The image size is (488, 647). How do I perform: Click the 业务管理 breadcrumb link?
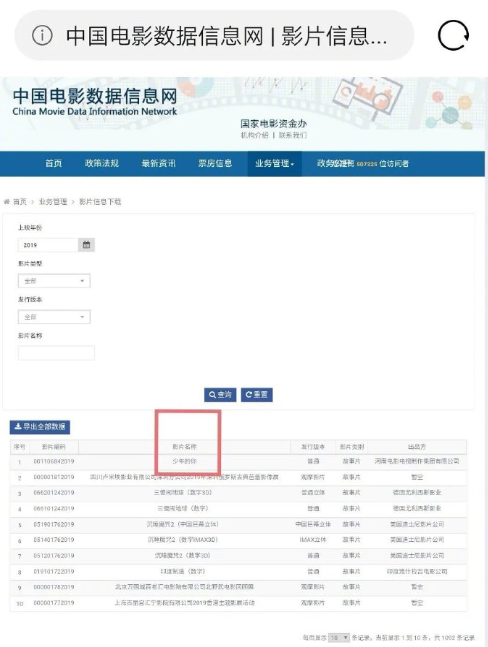(x=53, y=202)
